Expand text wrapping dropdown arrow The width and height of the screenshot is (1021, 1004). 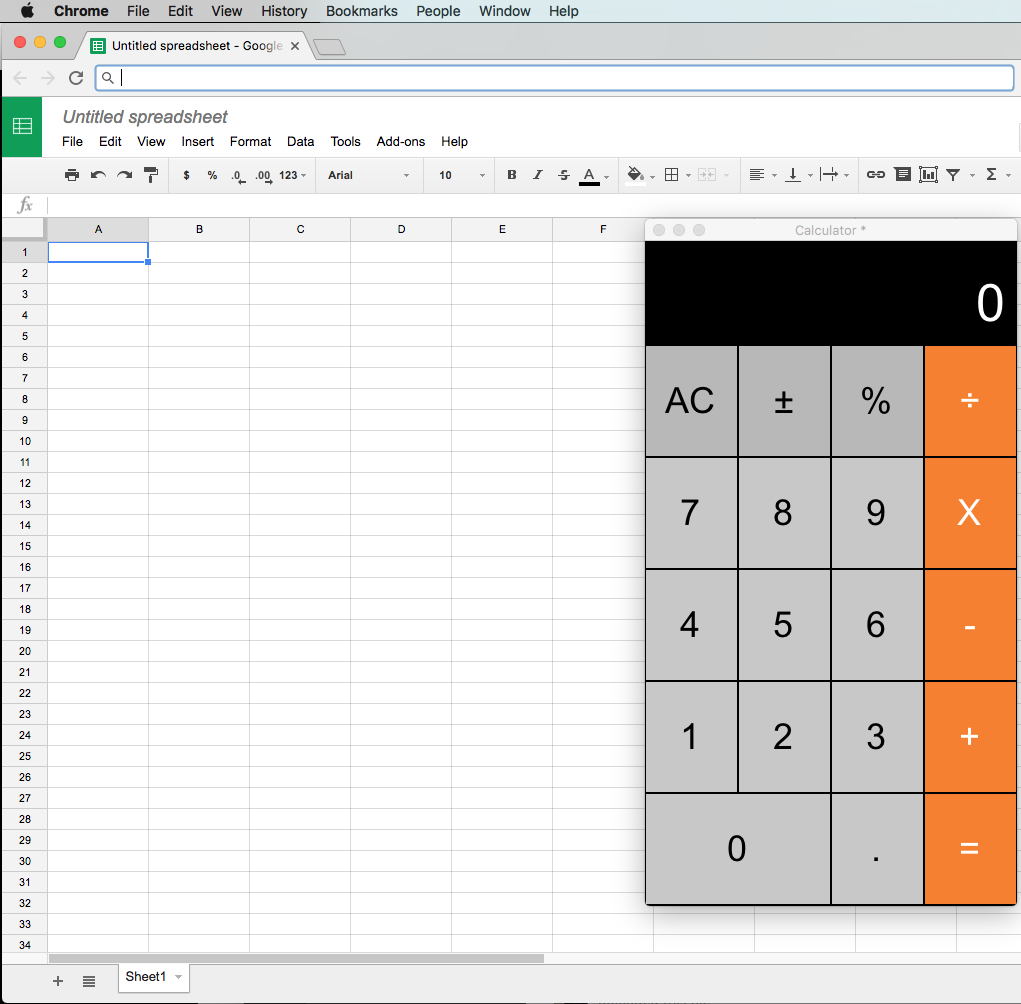(x=846, y=176)
